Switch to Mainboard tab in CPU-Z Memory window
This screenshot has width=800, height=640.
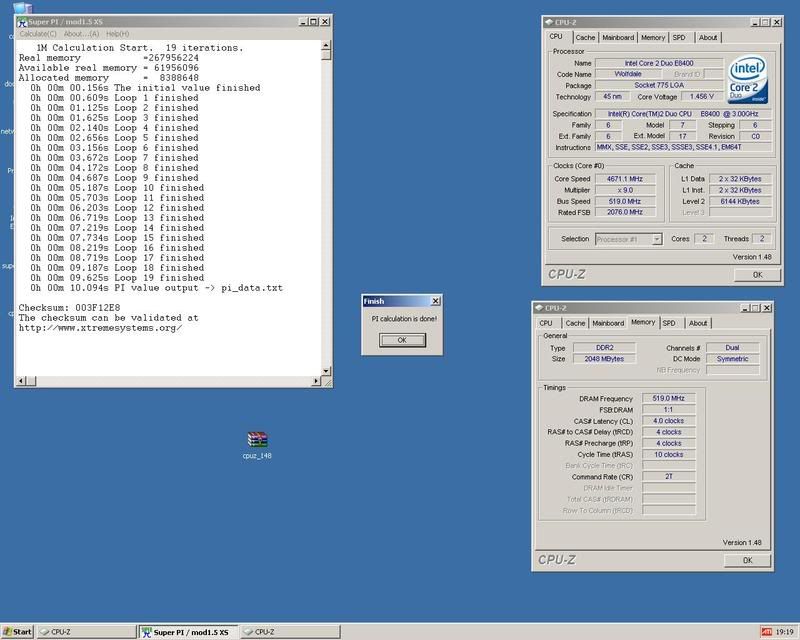[x=608, y=323]
